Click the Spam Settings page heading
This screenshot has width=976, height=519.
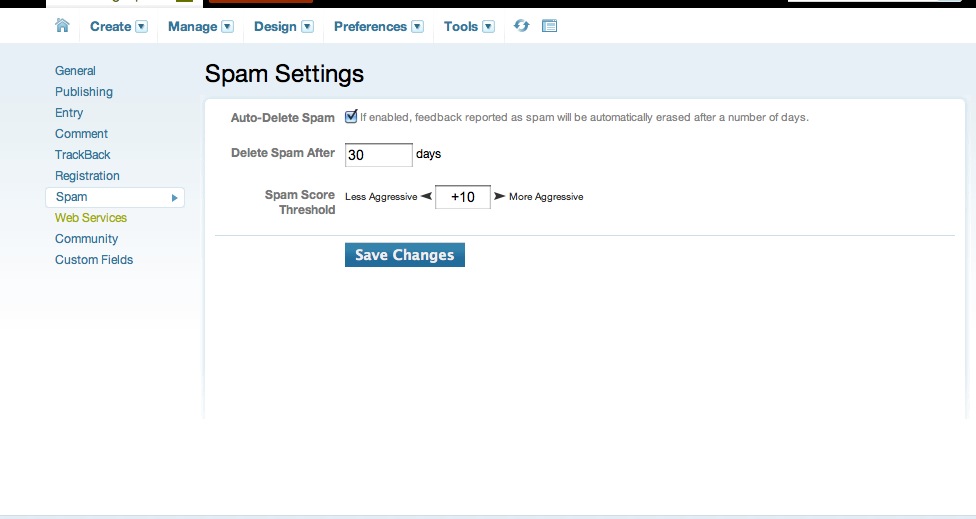(284, 74)
